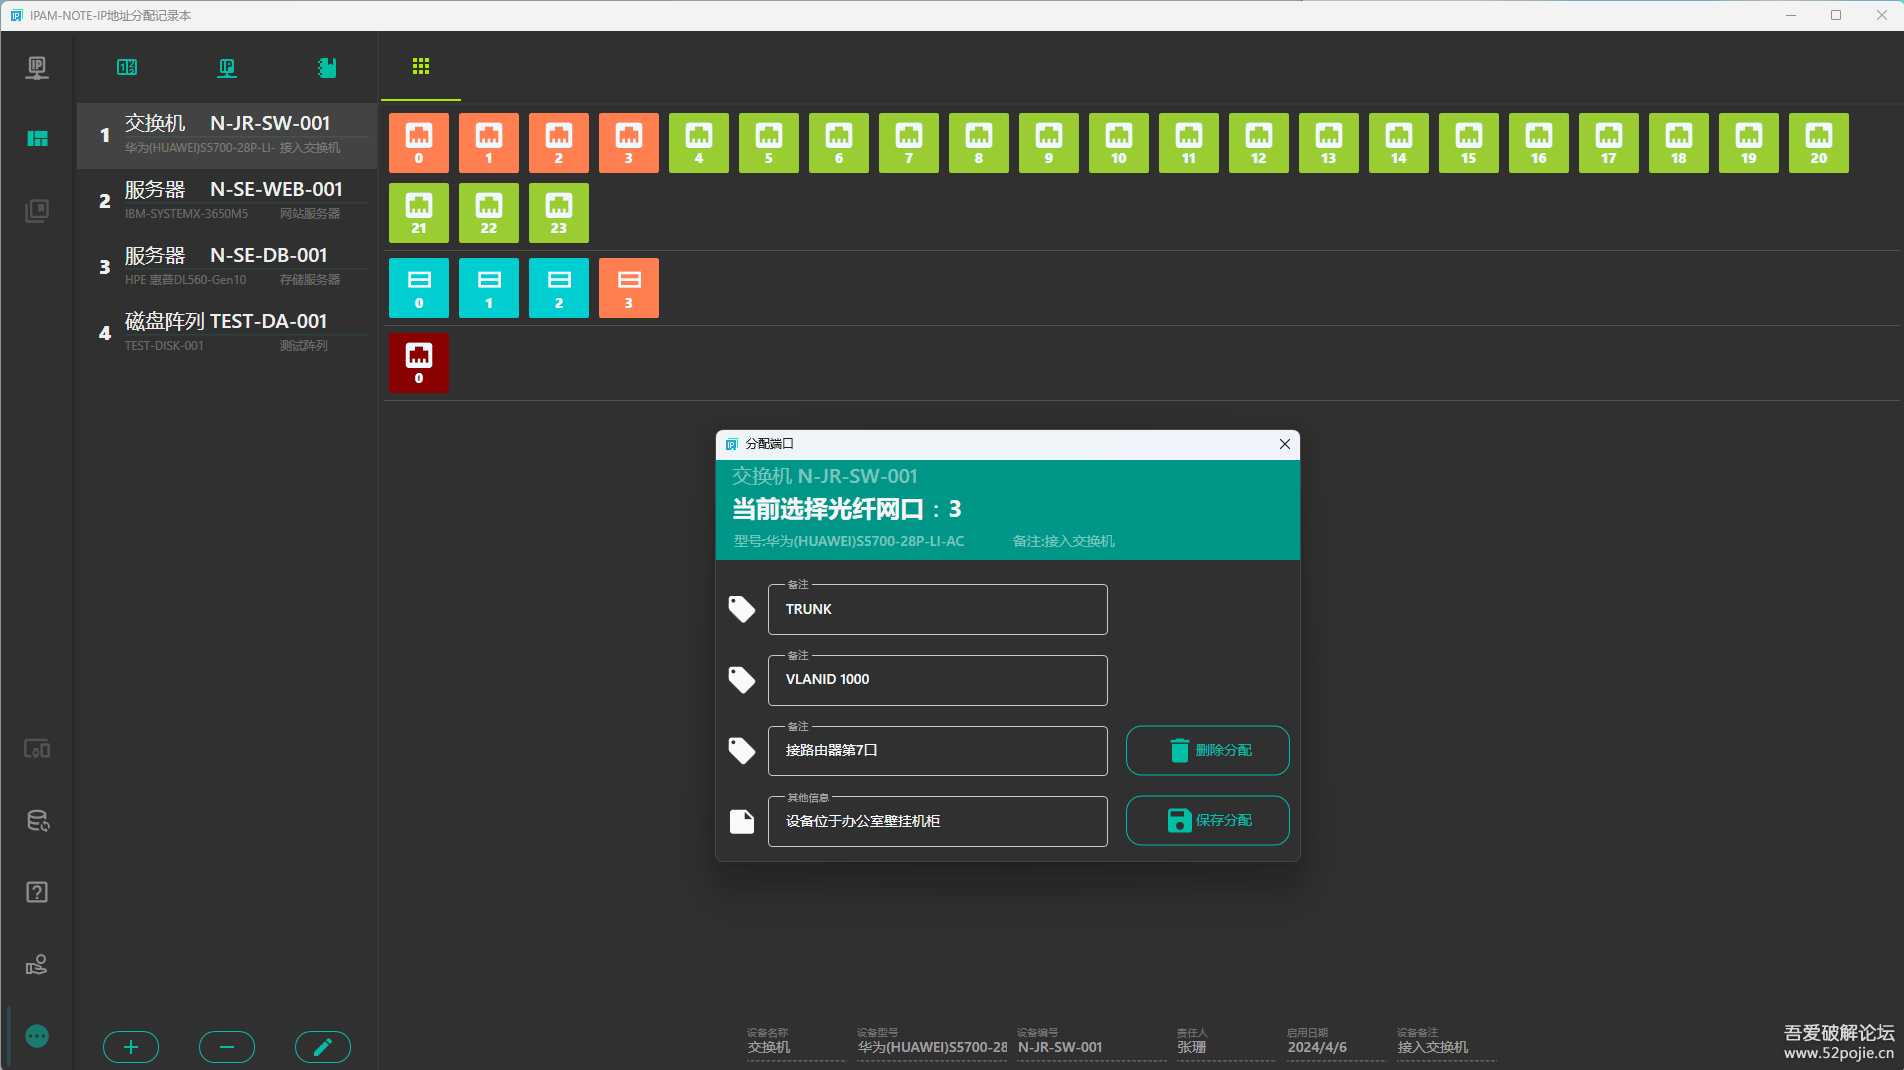Open the help question mark icon
This screenshot has height=1070, width=1904.
[x=37, y=892]
